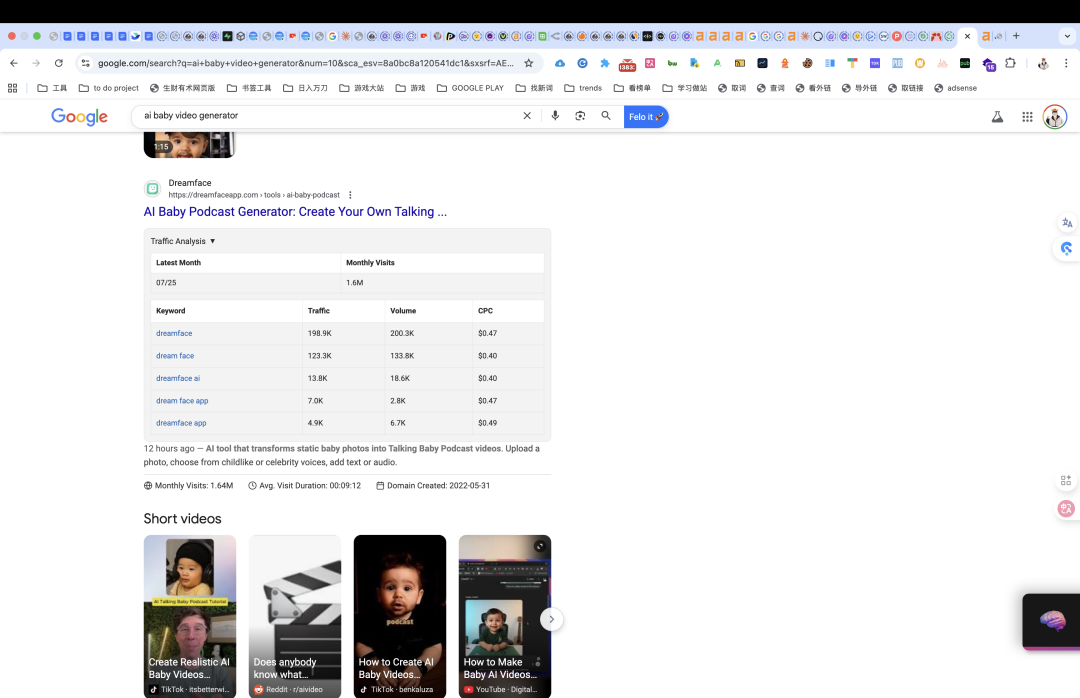Open the dream face keyword link
1080x698 pixels.
pos(175,356)
